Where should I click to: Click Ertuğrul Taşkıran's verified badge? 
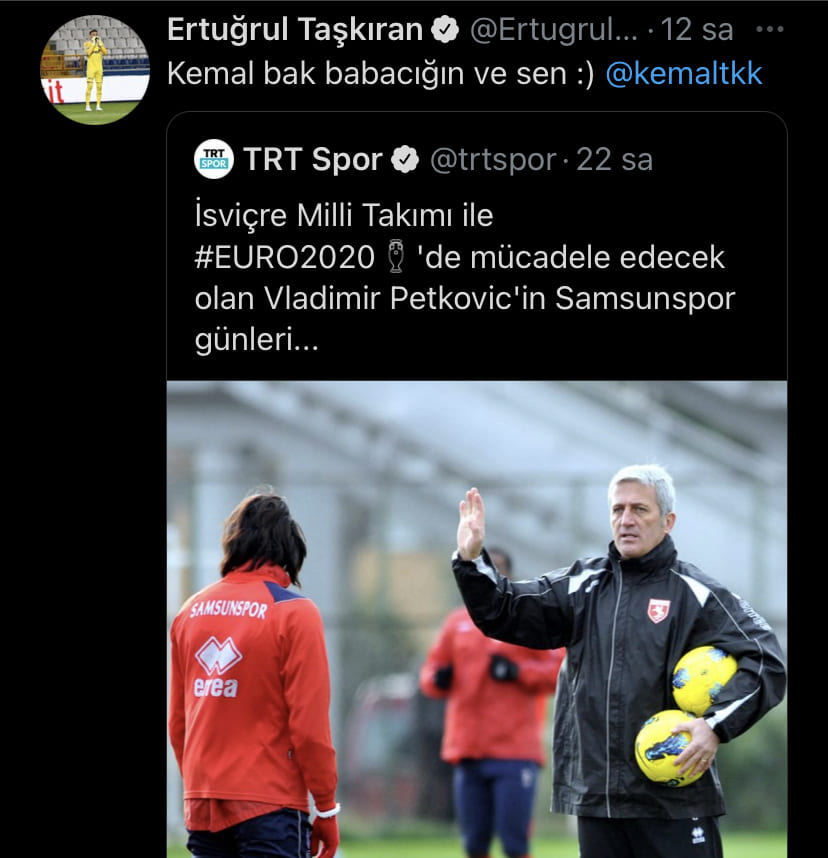coord(445,30)
